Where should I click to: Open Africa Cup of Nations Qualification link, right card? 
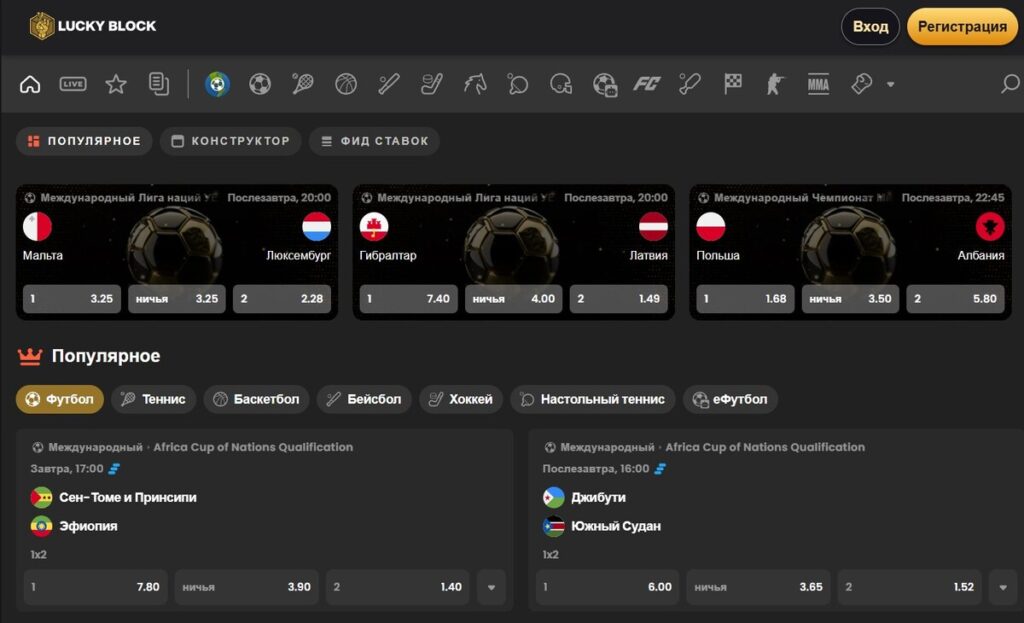coord(765,447)
